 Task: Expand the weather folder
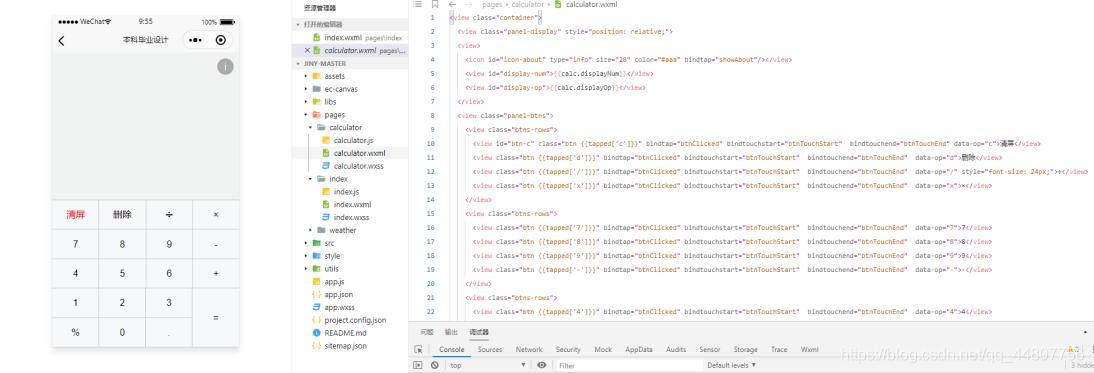pos(311,230)
